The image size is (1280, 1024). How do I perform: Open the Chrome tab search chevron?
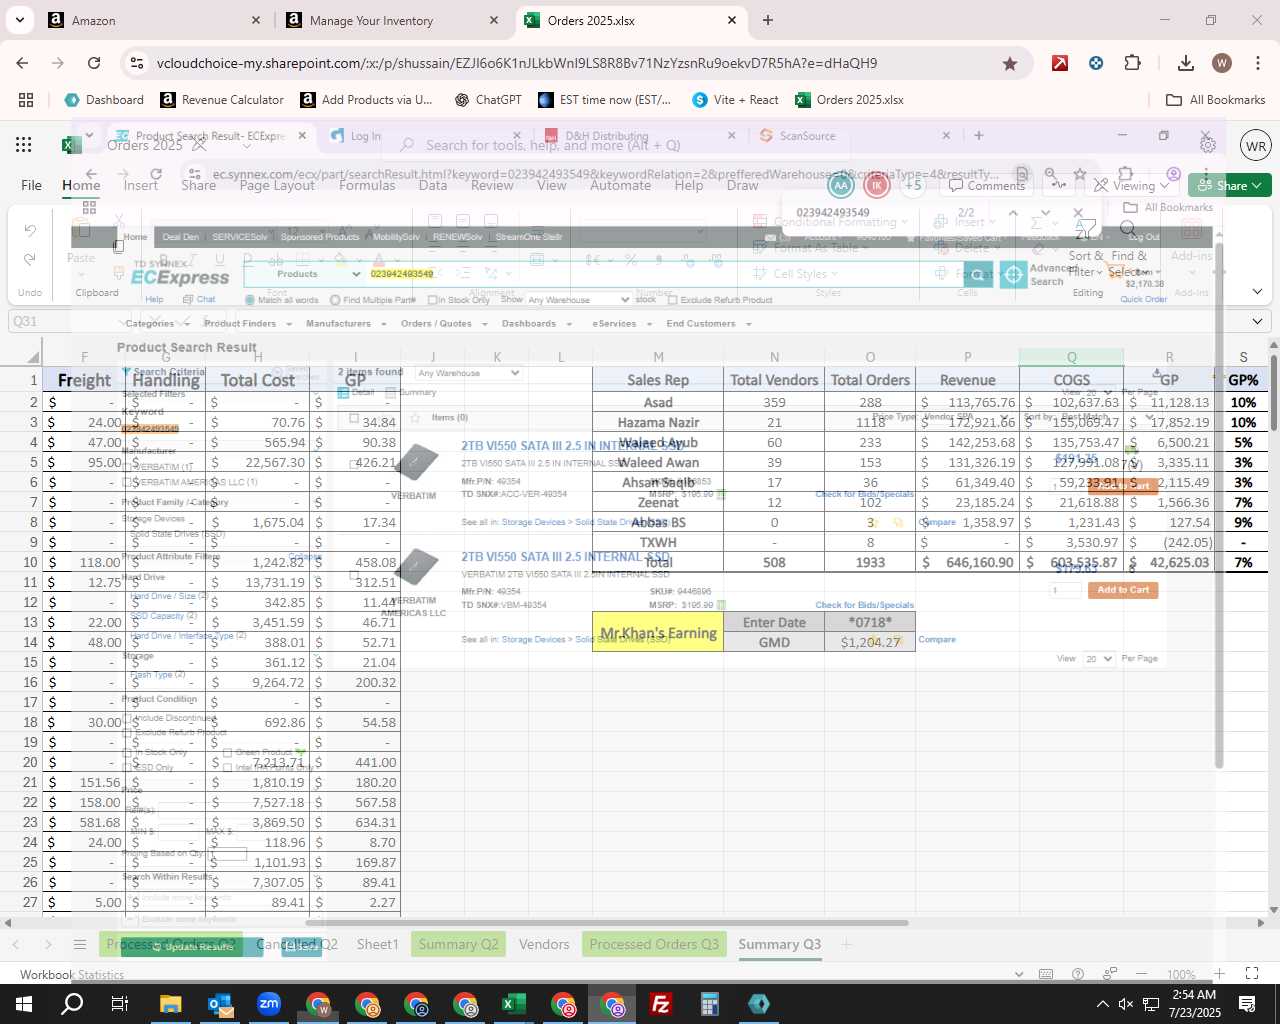pos(20,20)
